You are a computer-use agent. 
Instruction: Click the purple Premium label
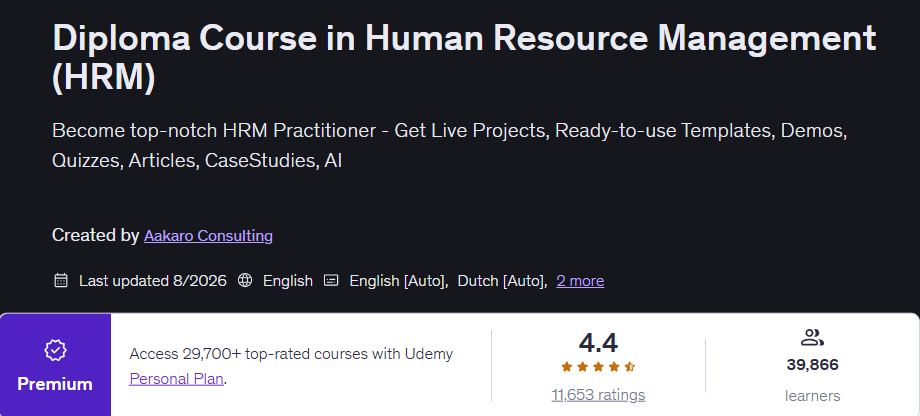pos(55,384)
